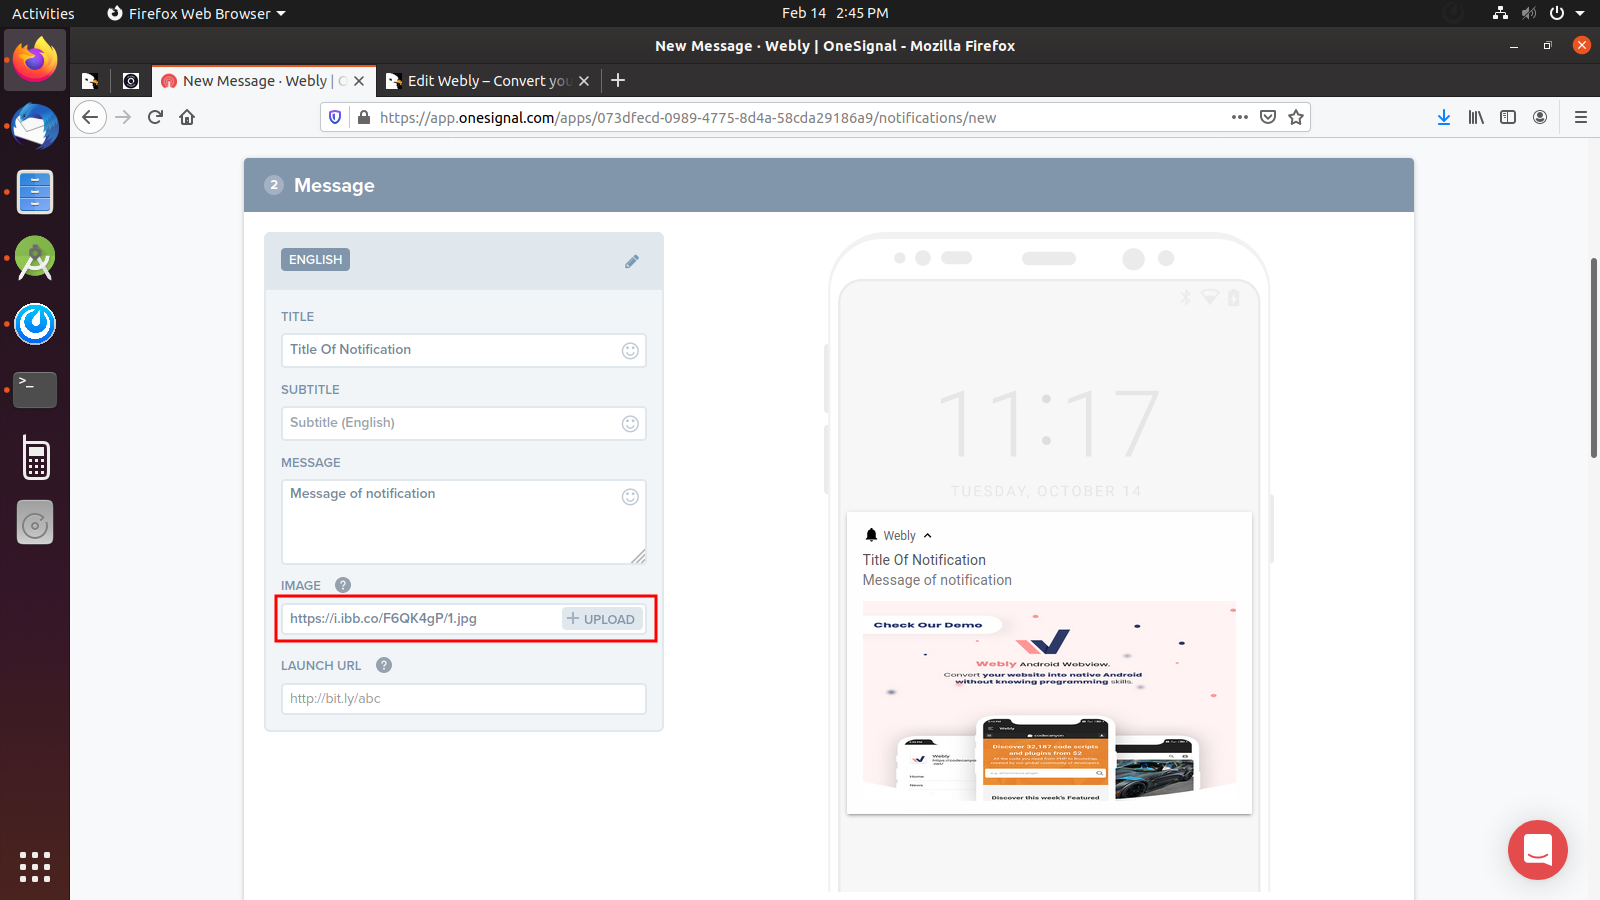Image resolution: width=1600 pixels, height=900 pixels.
Task: Open Firefox account menu
Action: pos(1540,117)
